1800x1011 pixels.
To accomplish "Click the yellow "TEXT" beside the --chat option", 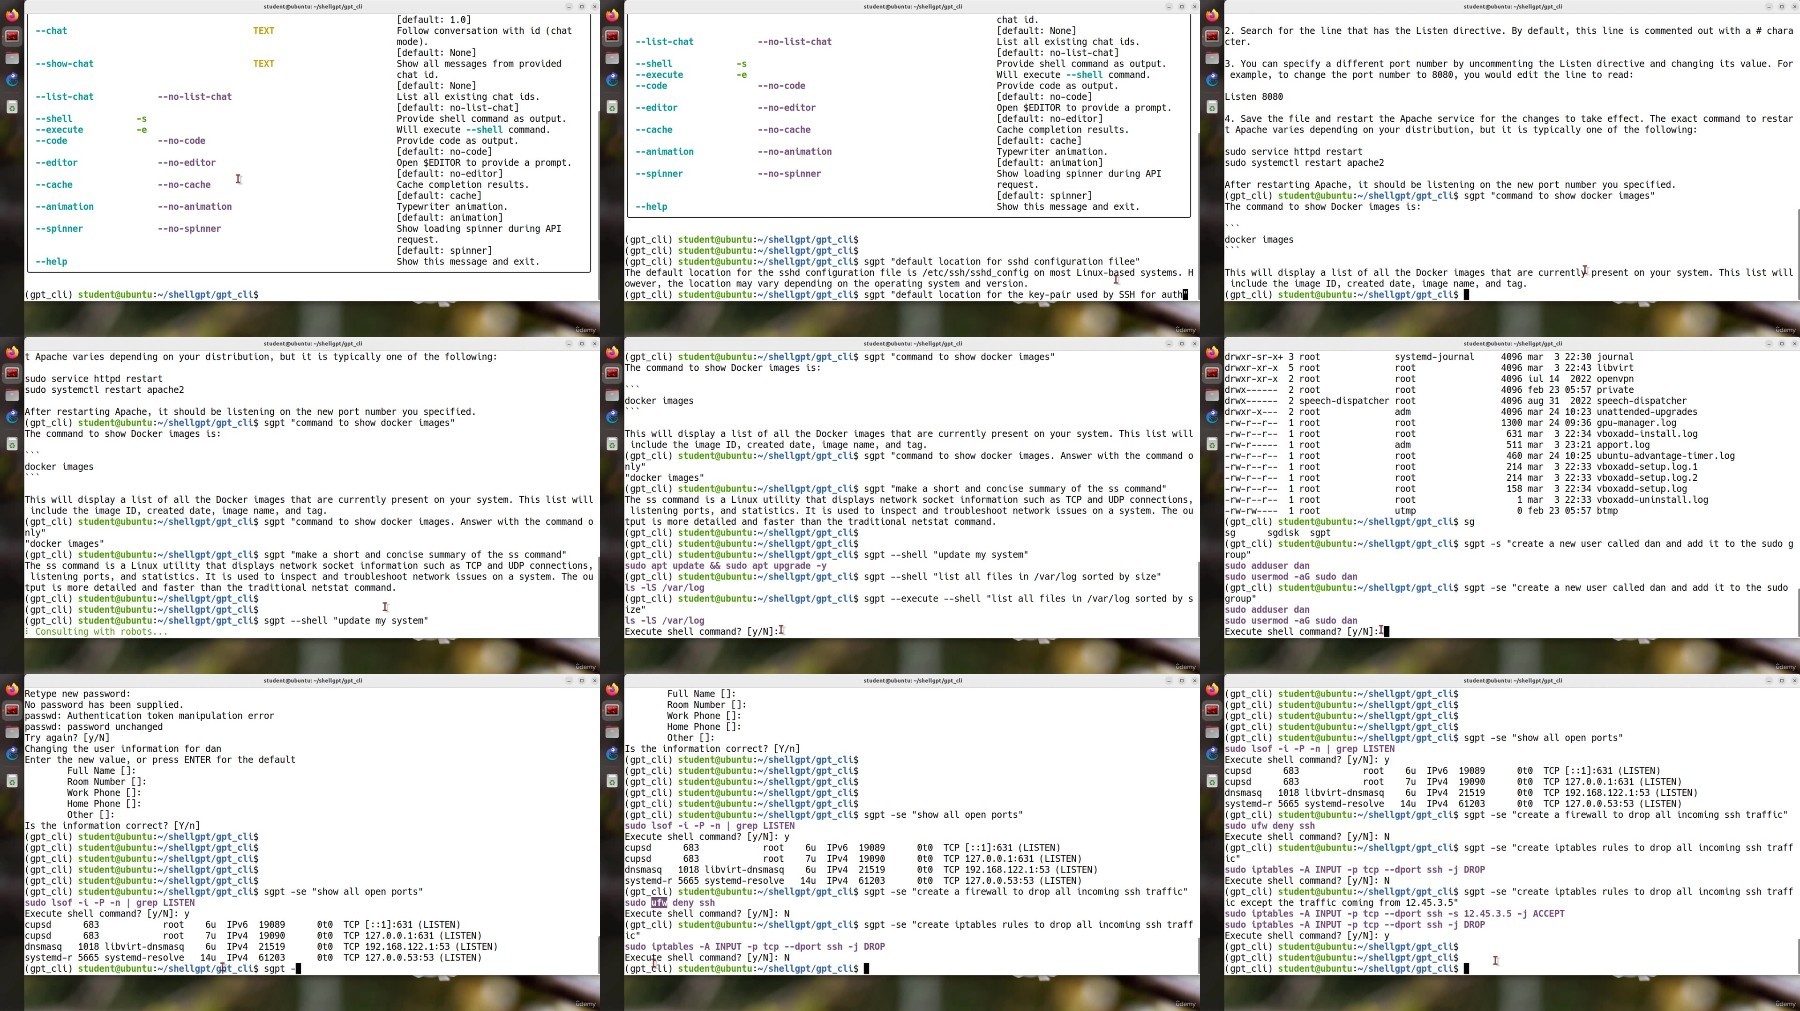I will (x=264, y=31).
